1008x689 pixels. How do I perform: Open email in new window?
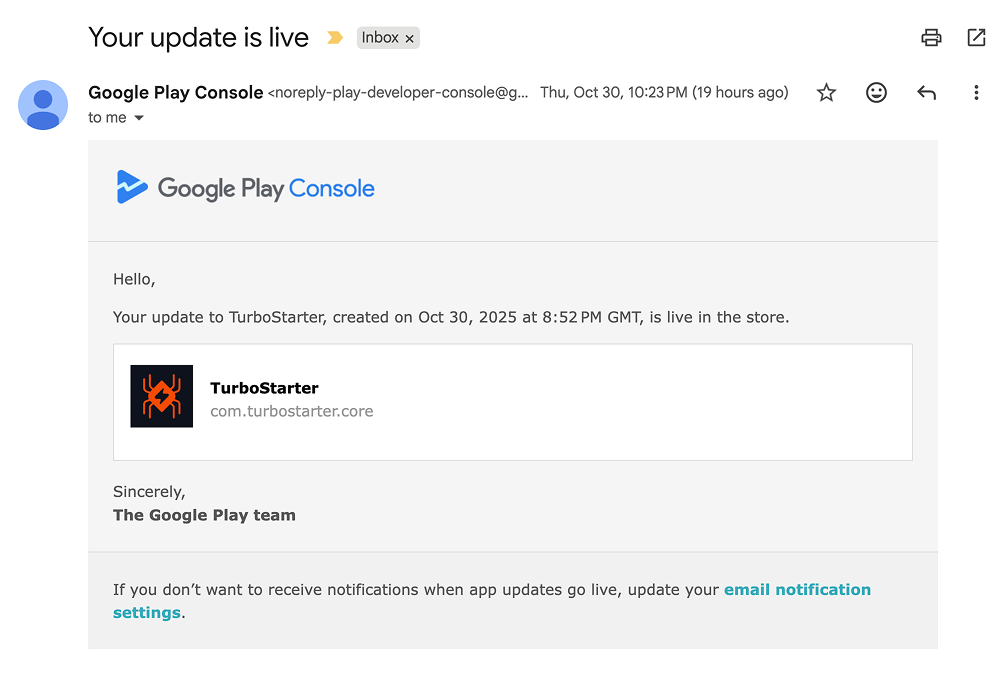pyautogui.click(x=975, y=37)
